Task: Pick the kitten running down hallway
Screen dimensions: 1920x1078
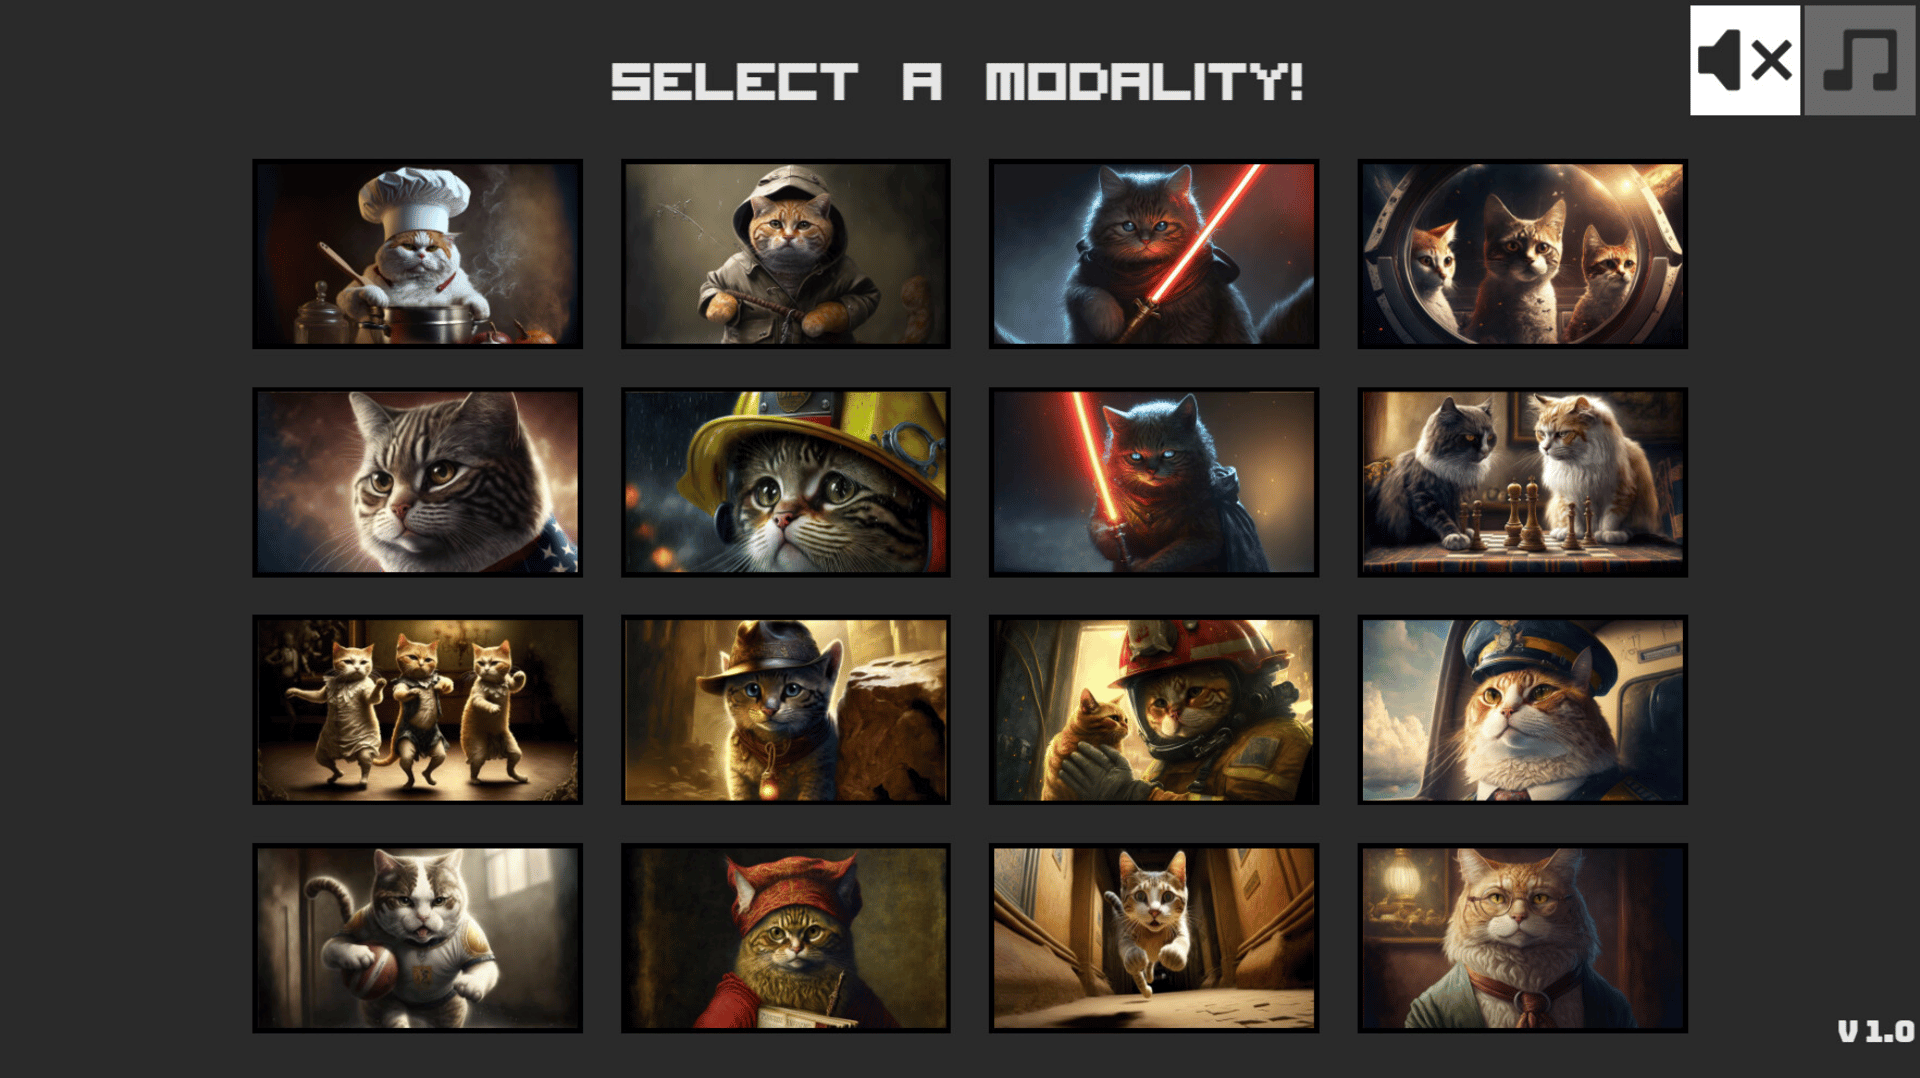Action: [x=1154, y=938]
